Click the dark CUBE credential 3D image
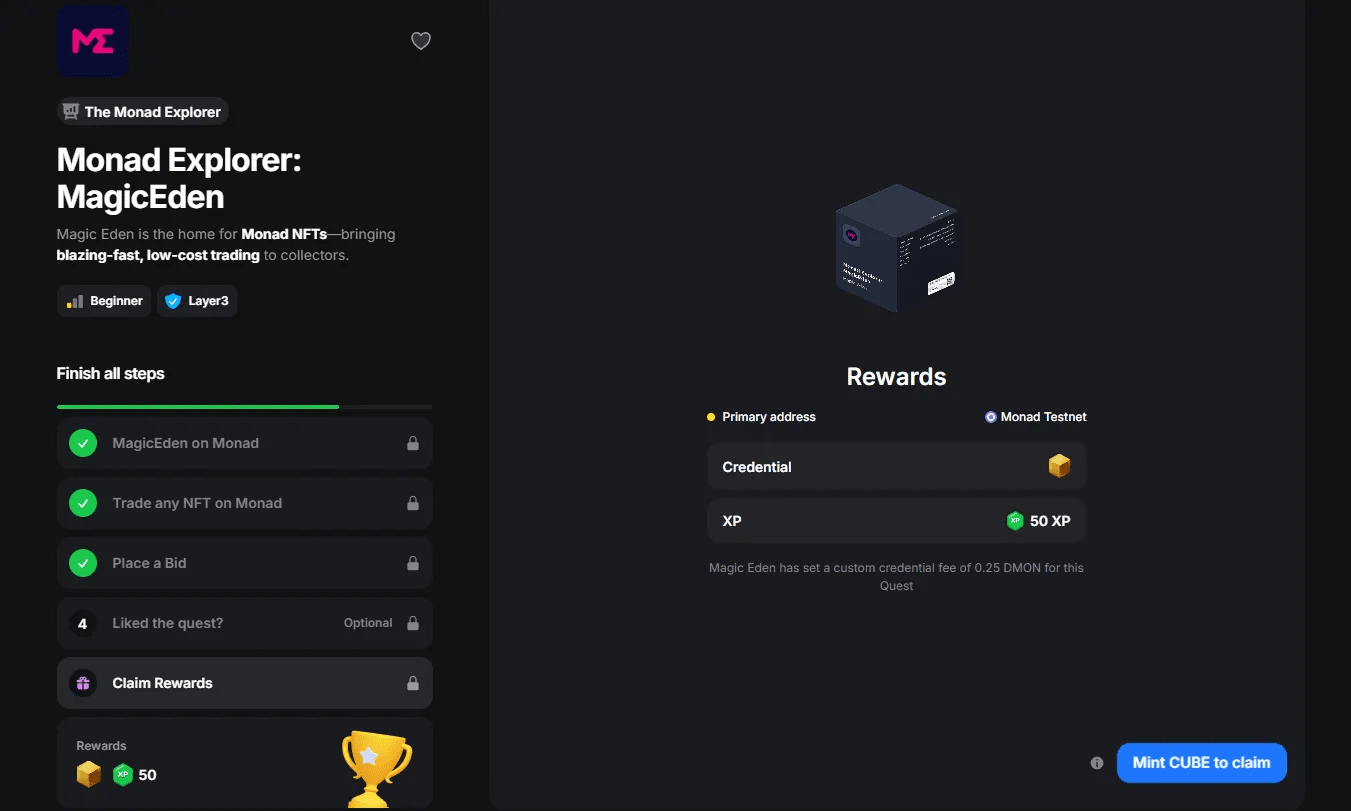The image size is (1351, 811). [x=897, y=248]
